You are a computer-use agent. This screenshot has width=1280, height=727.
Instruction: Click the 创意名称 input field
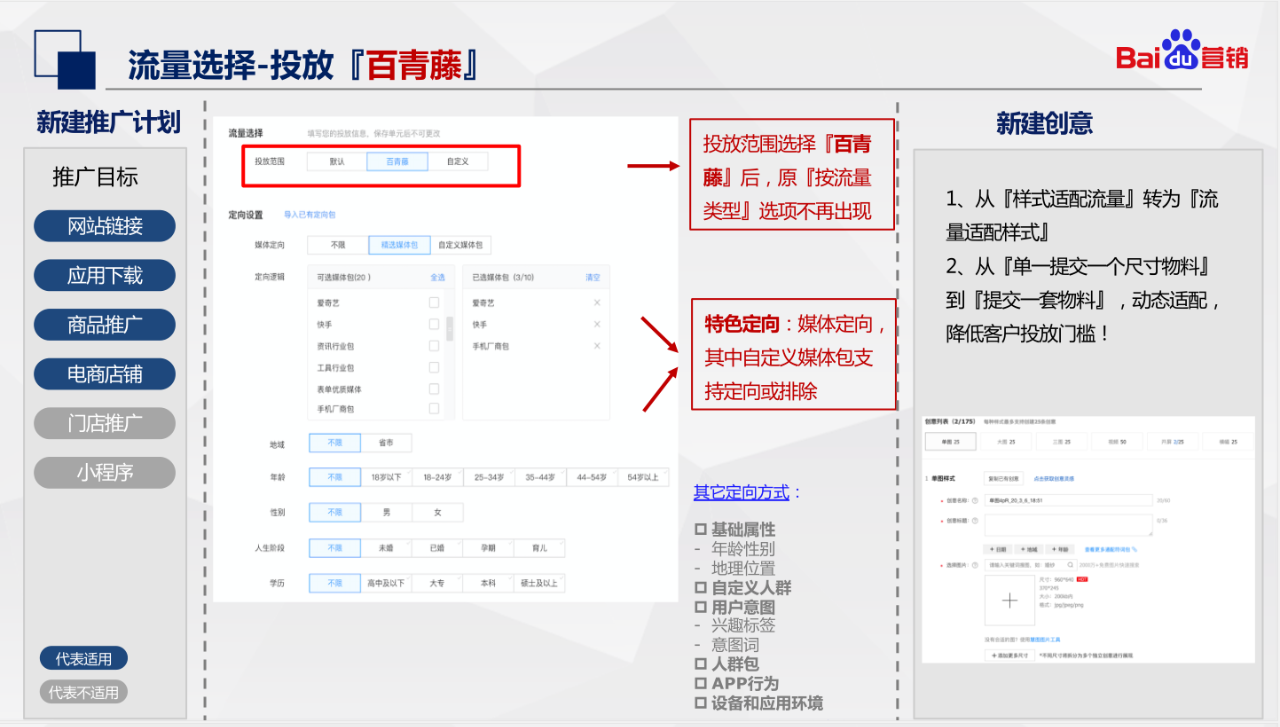click(1069, 500)
